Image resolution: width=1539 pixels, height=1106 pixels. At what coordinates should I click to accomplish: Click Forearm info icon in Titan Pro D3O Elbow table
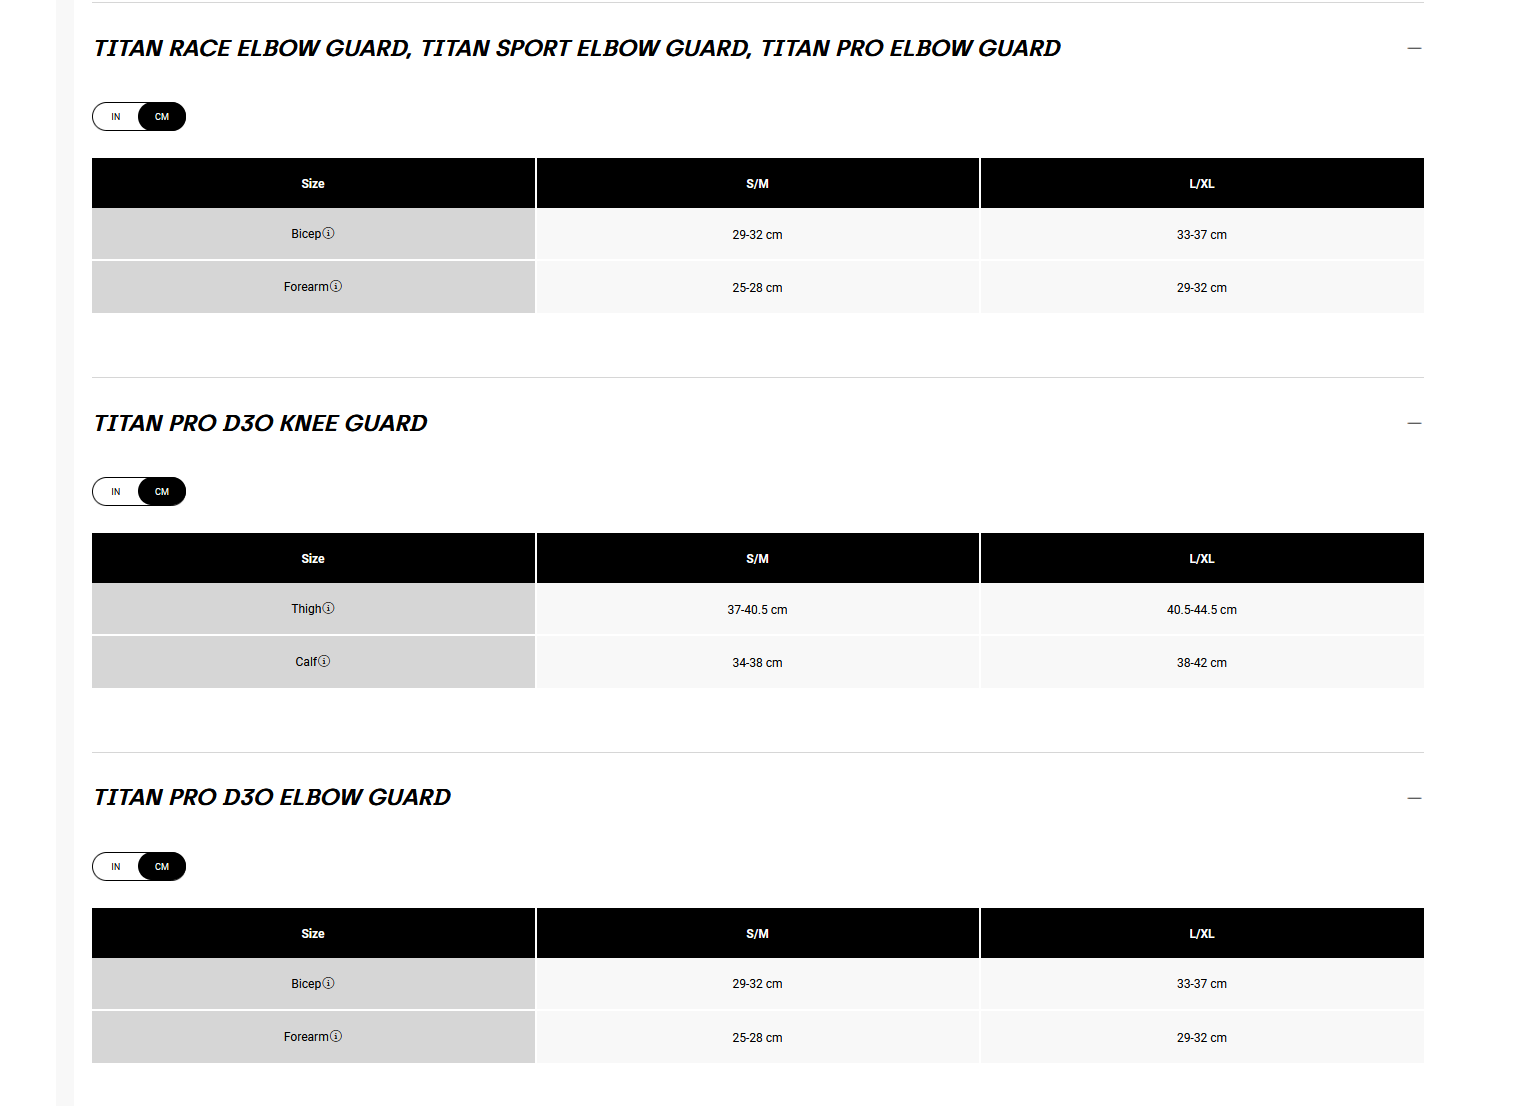(x=336, y=1036)
